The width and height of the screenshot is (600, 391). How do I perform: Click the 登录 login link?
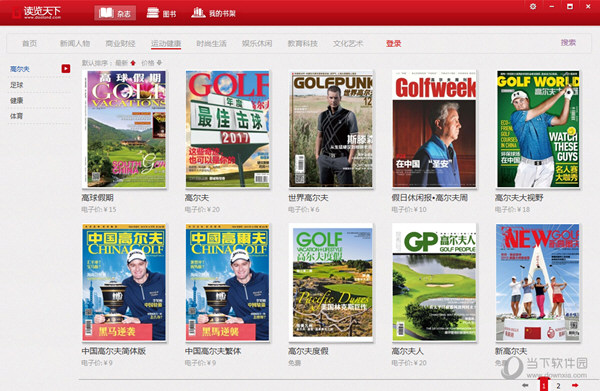click(393, 44)
